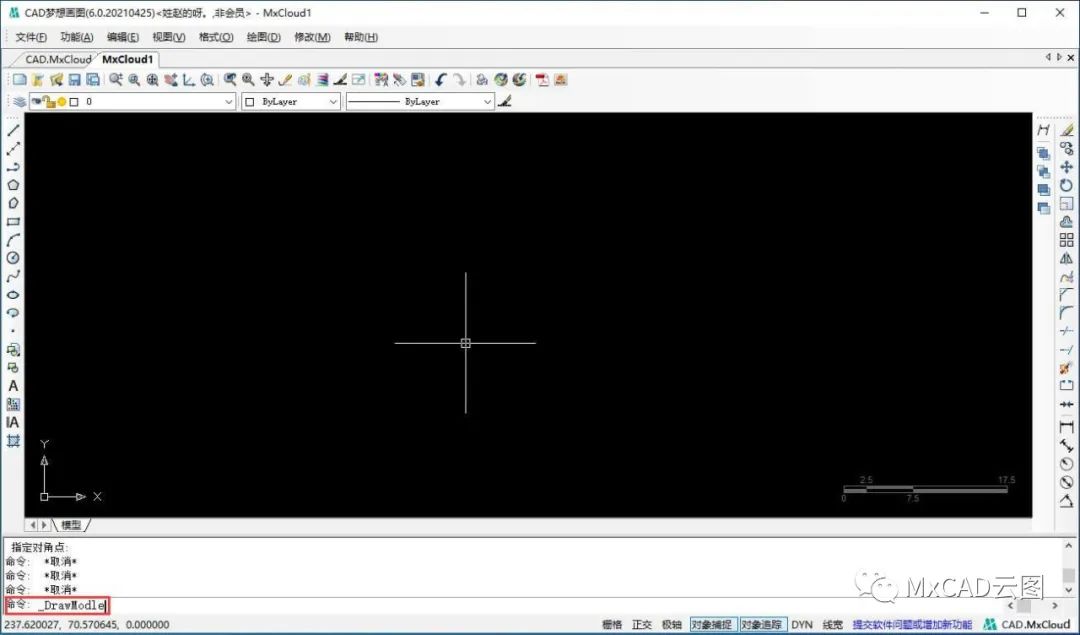Click the Redo arrow icon
This screenshot has width=1080, height=635.
(459, 80)
